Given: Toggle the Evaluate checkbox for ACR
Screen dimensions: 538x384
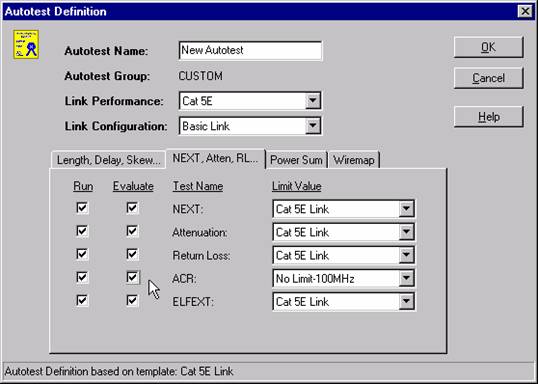Looking at the screenshot, I should [132, 277].
